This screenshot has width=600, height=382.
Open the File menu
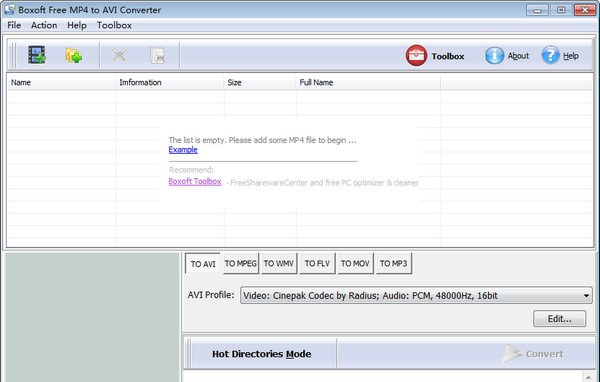pos(14,25)
